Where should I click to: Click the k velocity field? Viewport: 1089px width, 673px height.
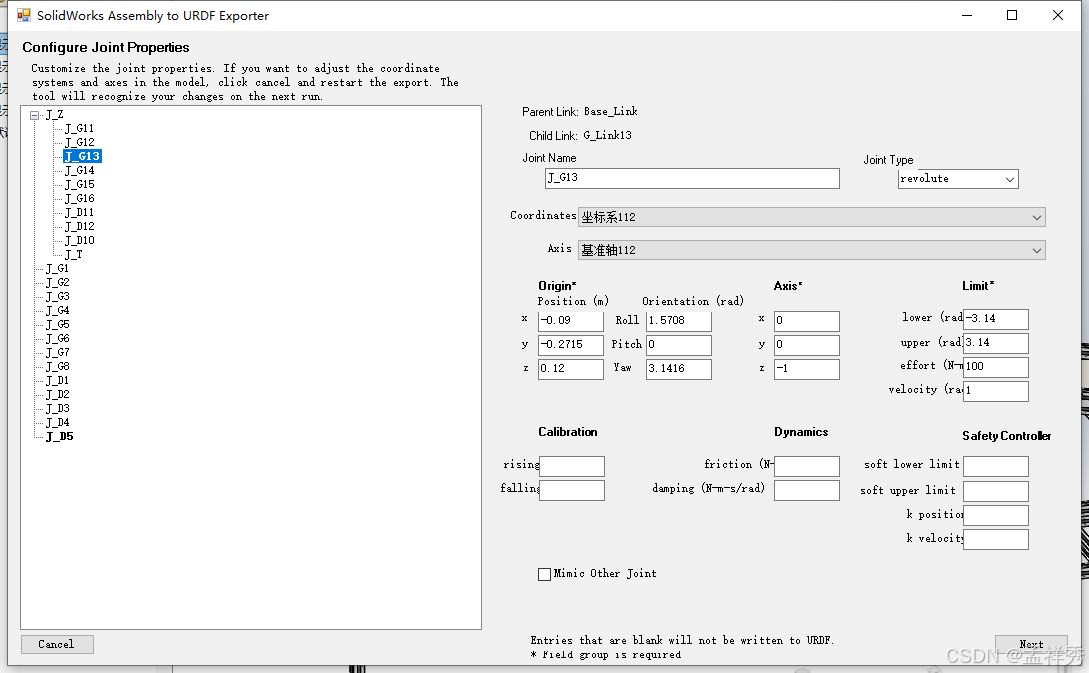[995, 539]
